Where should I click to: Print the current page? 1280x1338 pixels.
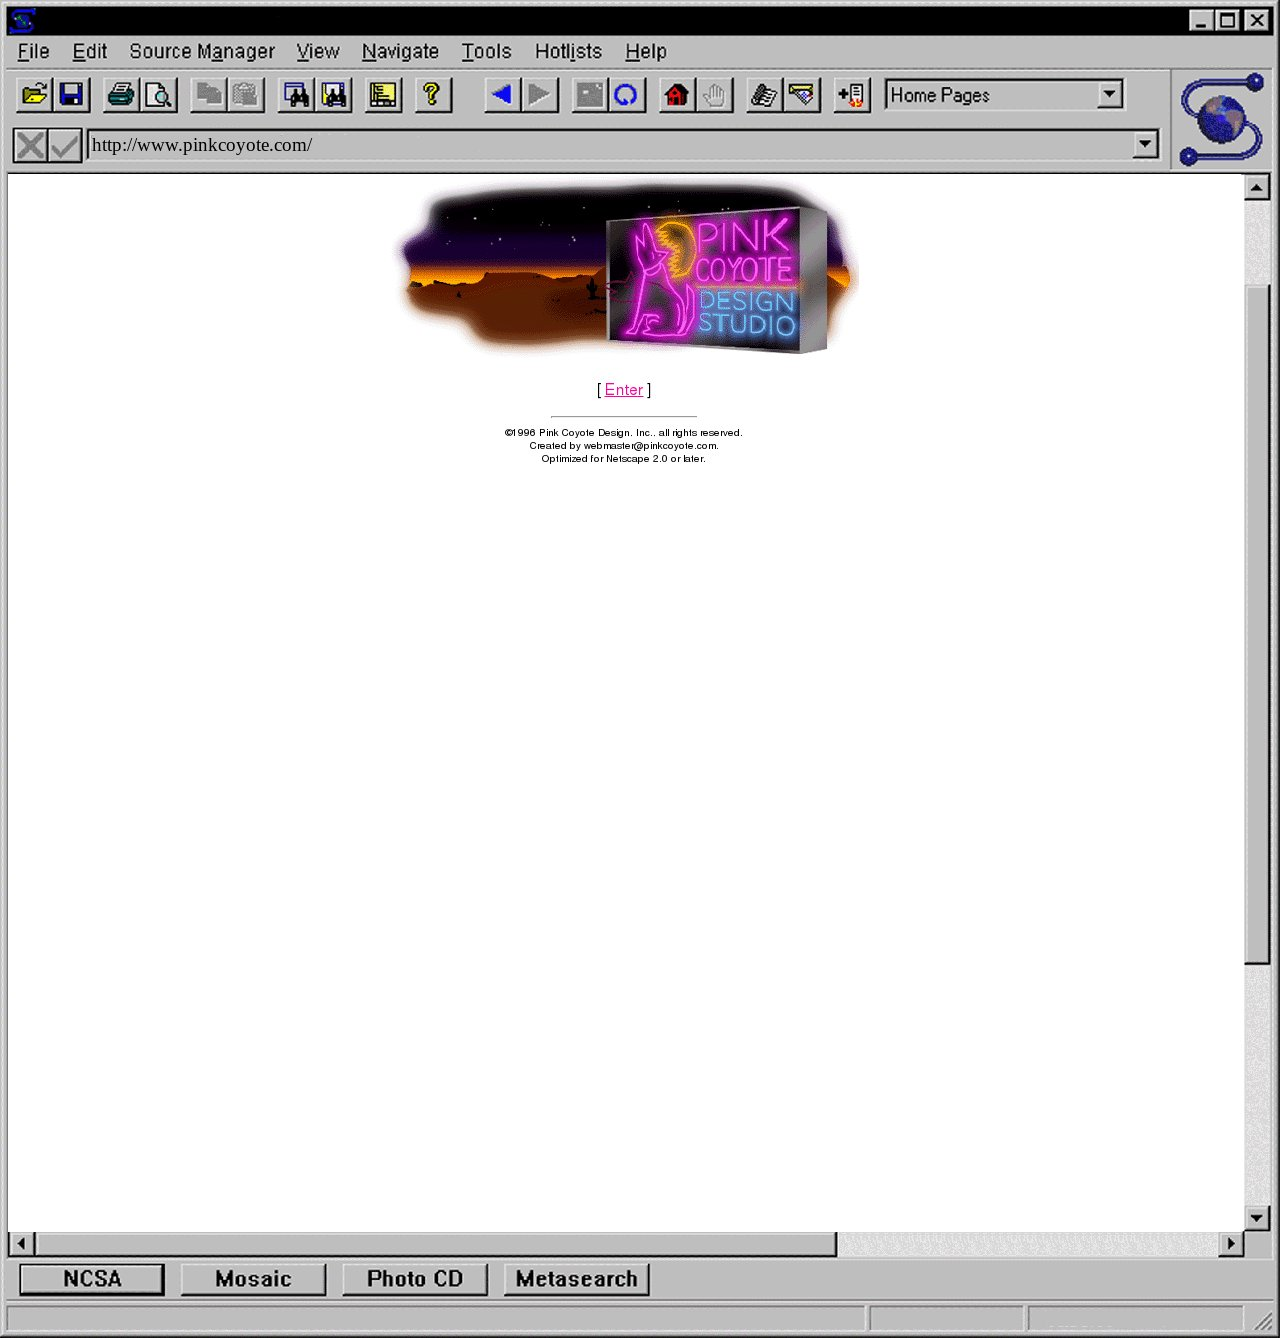click(121, 95)
